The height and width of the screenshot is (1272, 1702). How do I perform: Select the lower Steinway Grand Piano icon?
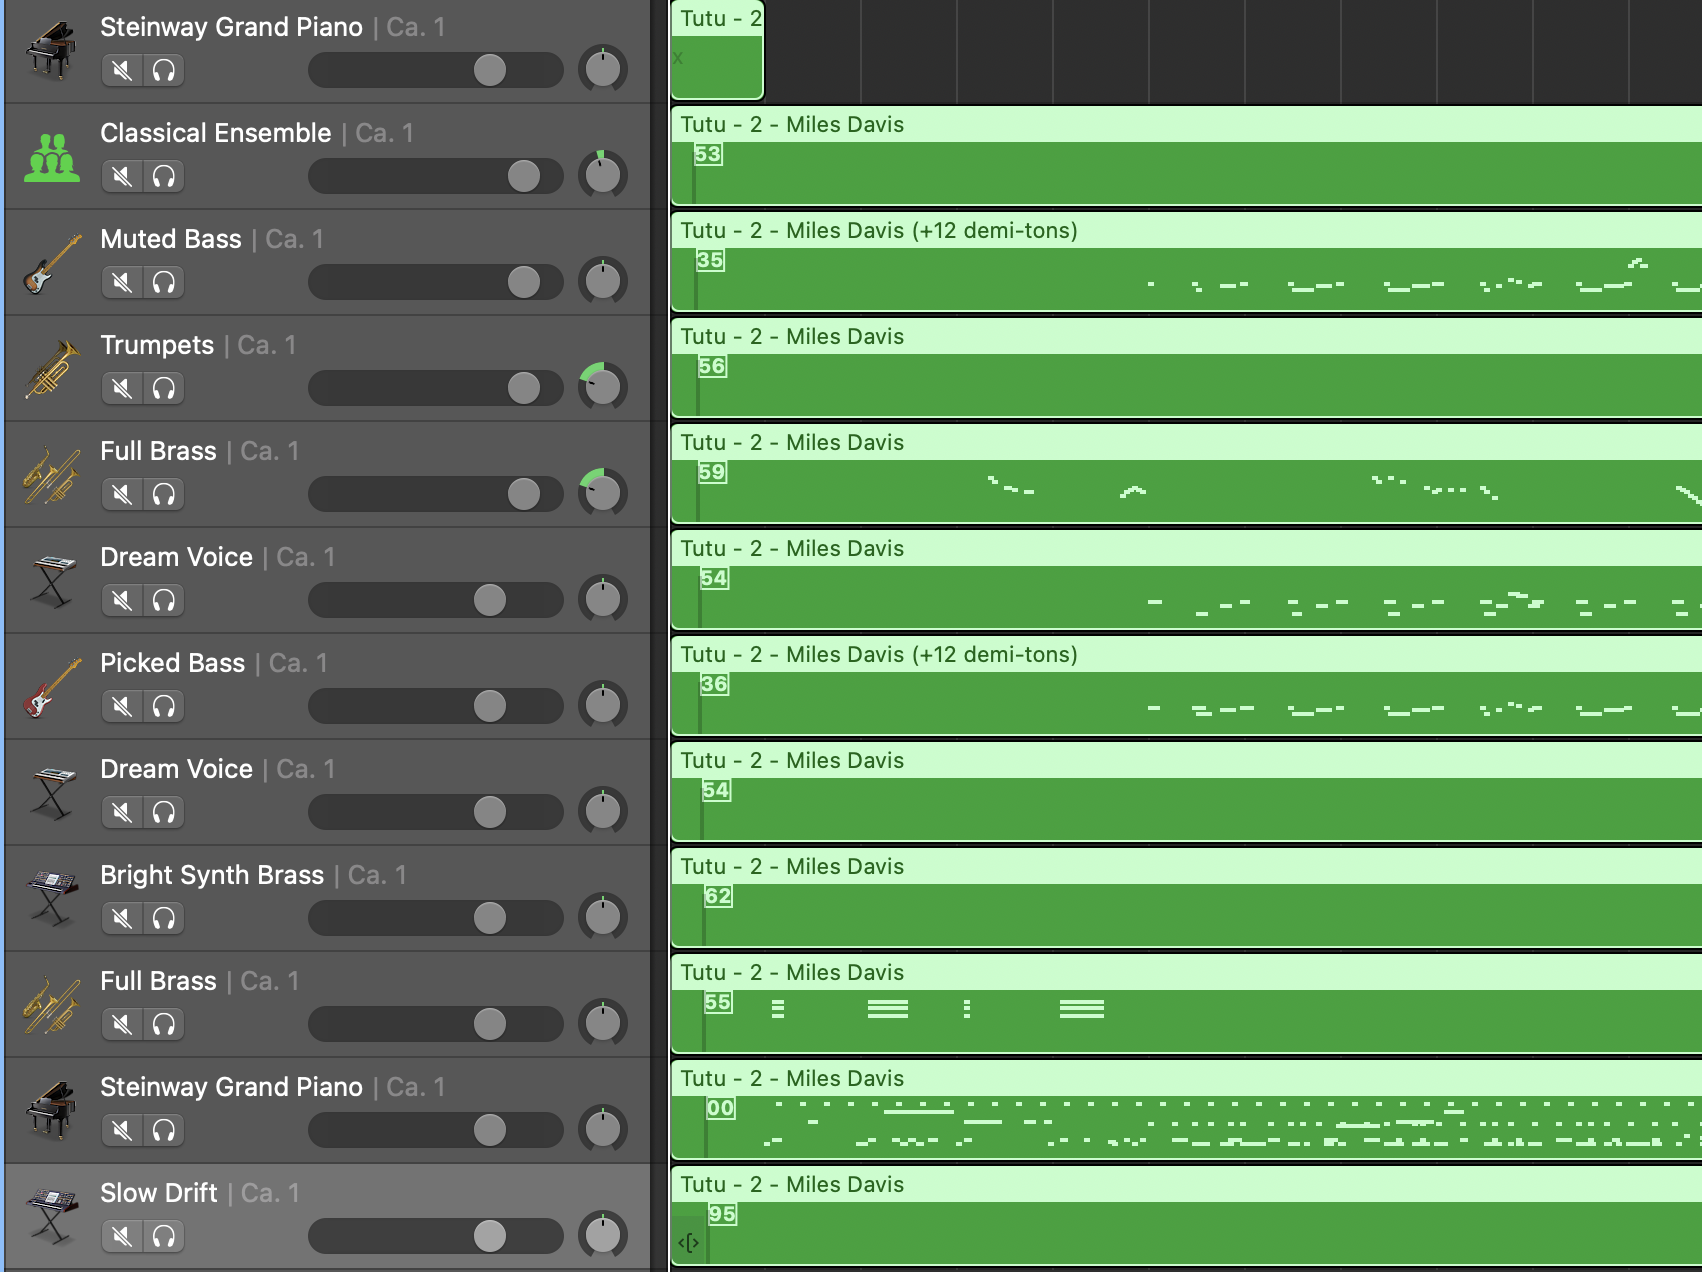coord(50,1110)
